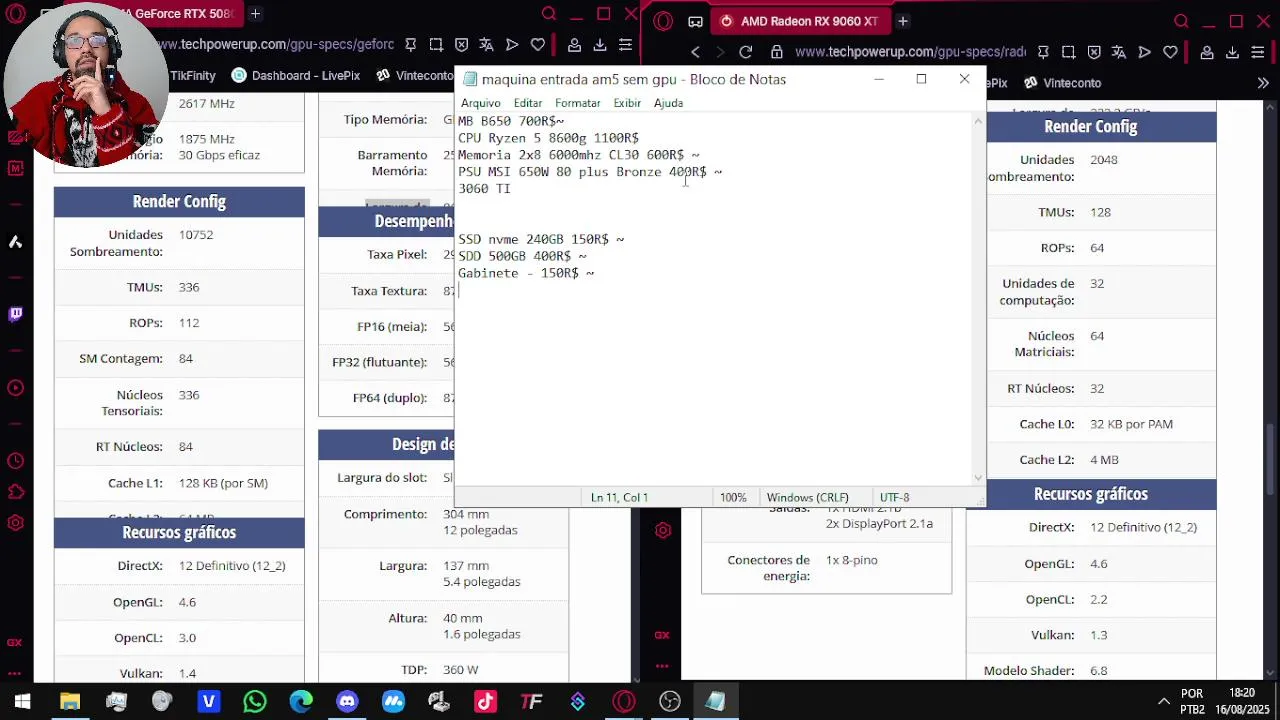
Task: Switch to AMD Radeon RX 9060 XT tab
Action: (799, 21)
